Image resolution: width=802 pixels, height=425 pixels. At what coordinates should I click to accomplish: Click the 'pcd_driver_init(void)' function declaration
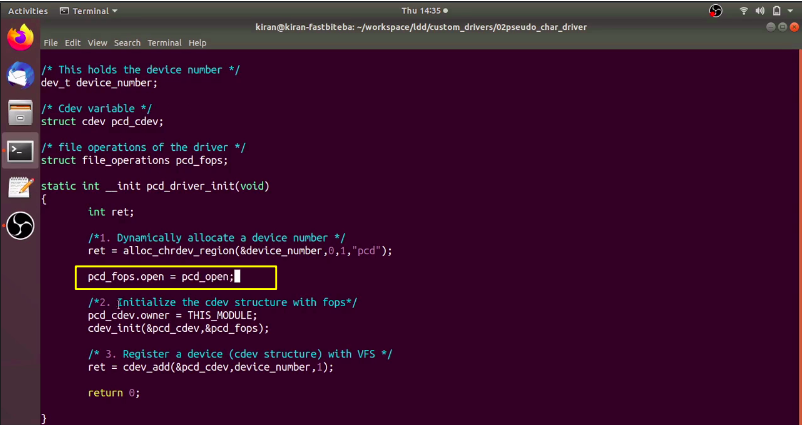155,186
